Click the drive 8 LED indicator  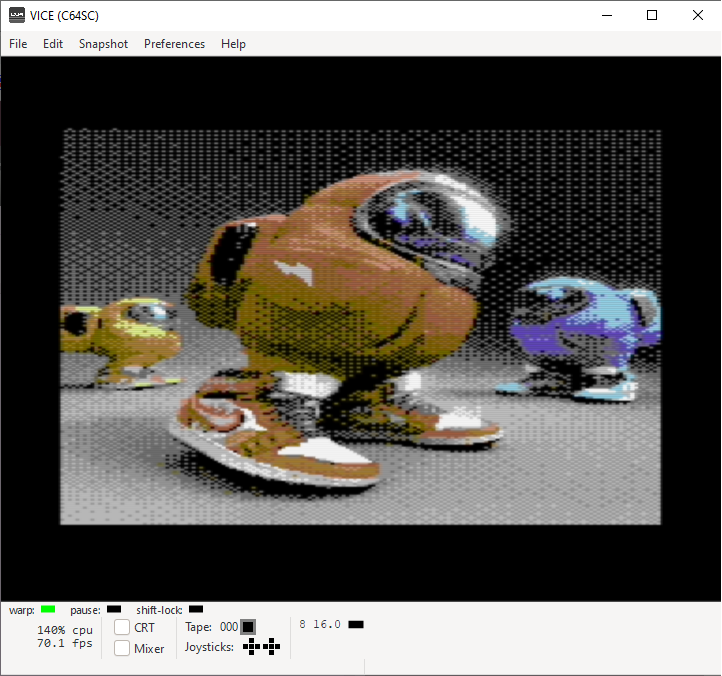click(356, 624)
